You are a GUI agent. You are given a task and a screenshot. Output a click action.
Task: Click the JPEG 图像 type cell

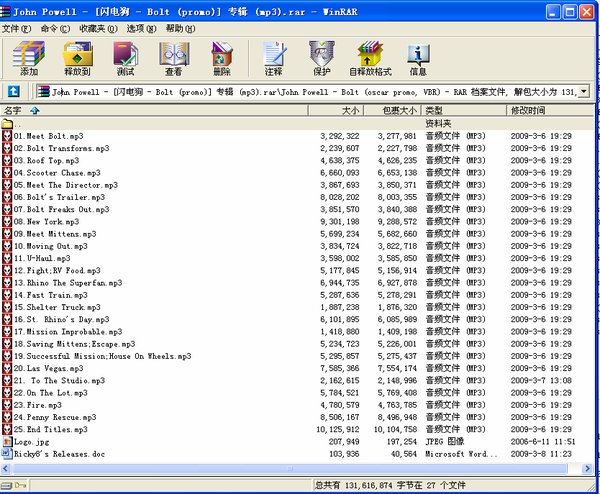[445, 442]
